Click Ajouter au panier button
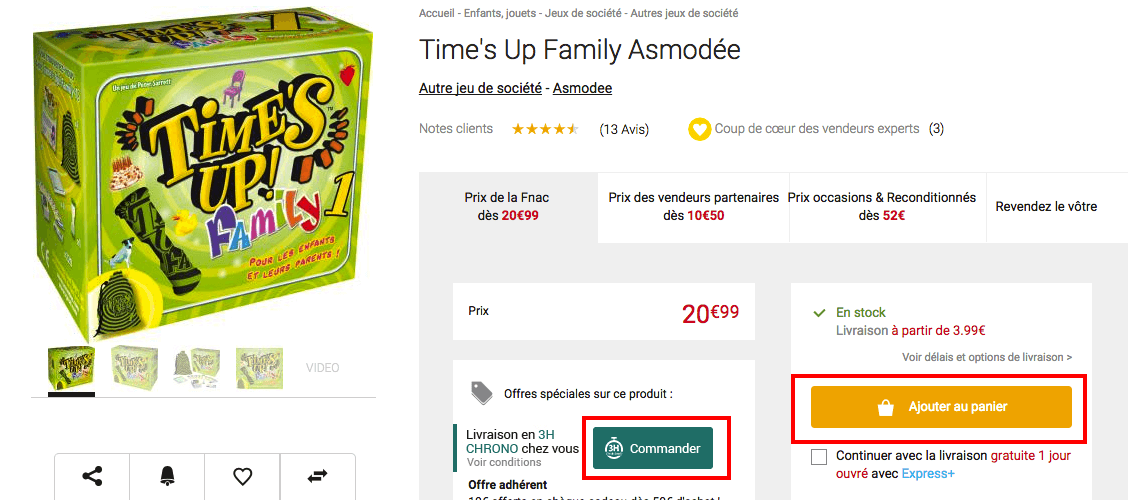1128x500 pixels. point(941,407)
